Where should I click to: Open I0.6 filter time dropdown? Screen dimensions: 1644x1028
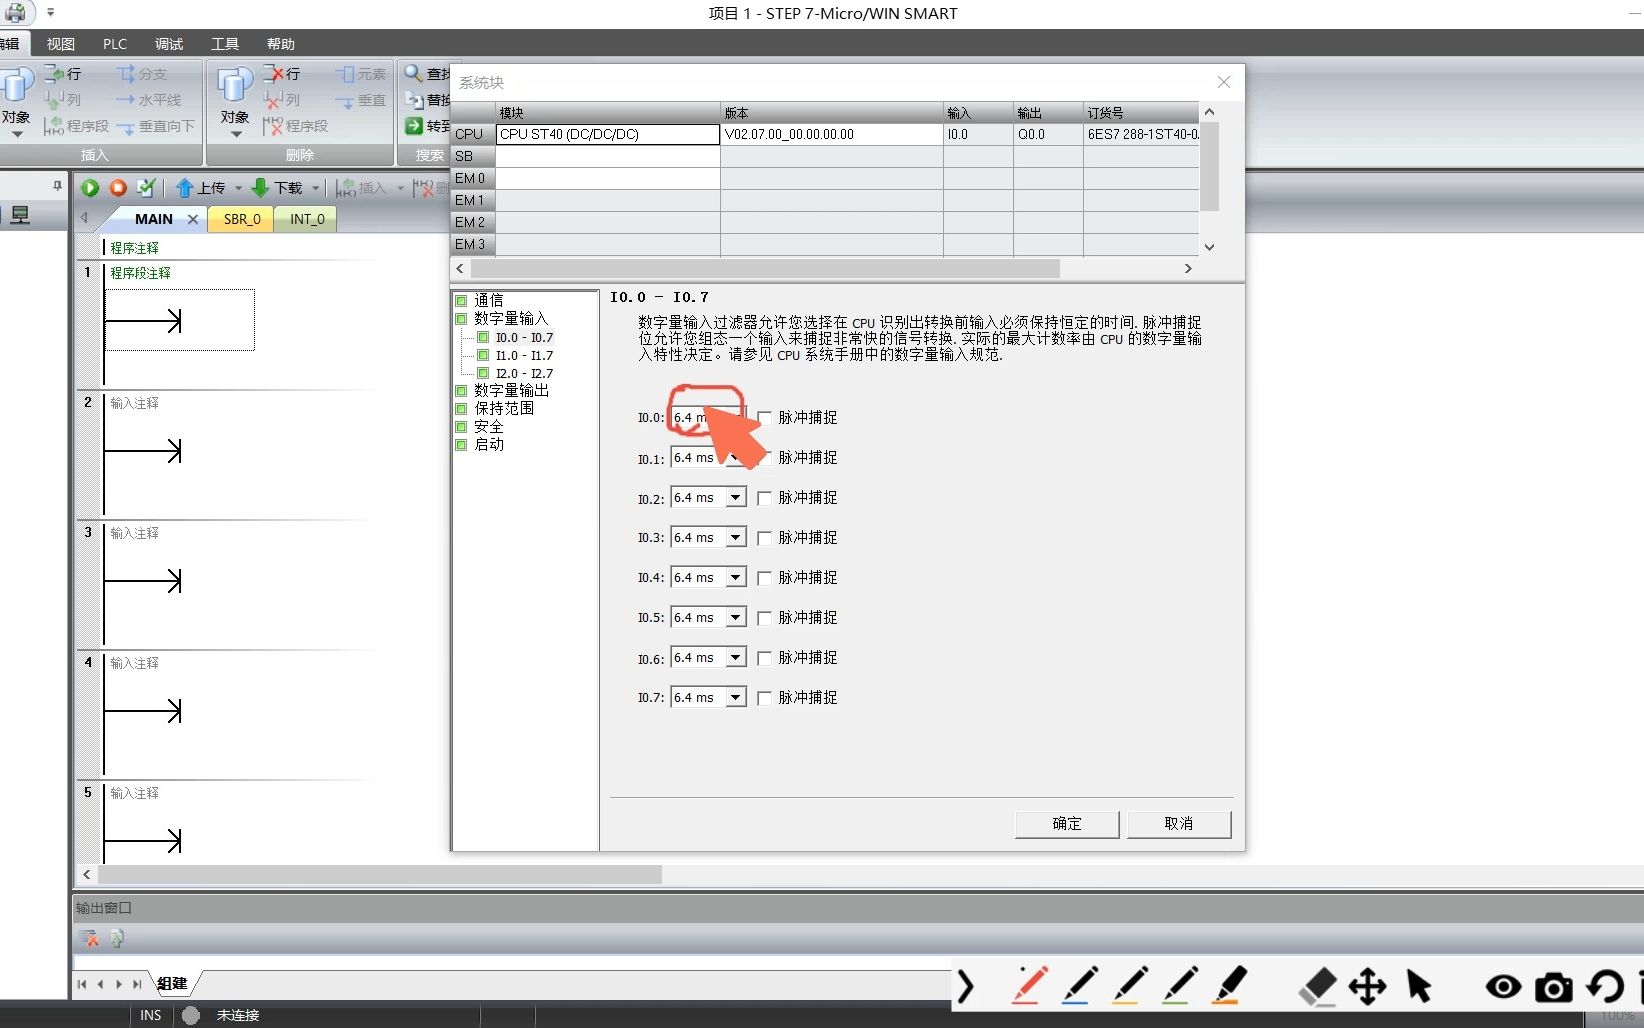coord(736,657)
